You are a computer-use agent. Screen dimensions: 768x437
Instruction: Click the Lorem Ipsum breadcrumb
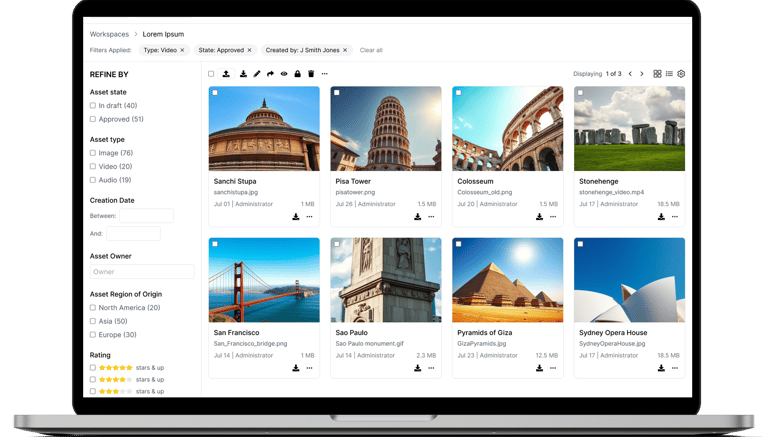[x=163, y=34]
